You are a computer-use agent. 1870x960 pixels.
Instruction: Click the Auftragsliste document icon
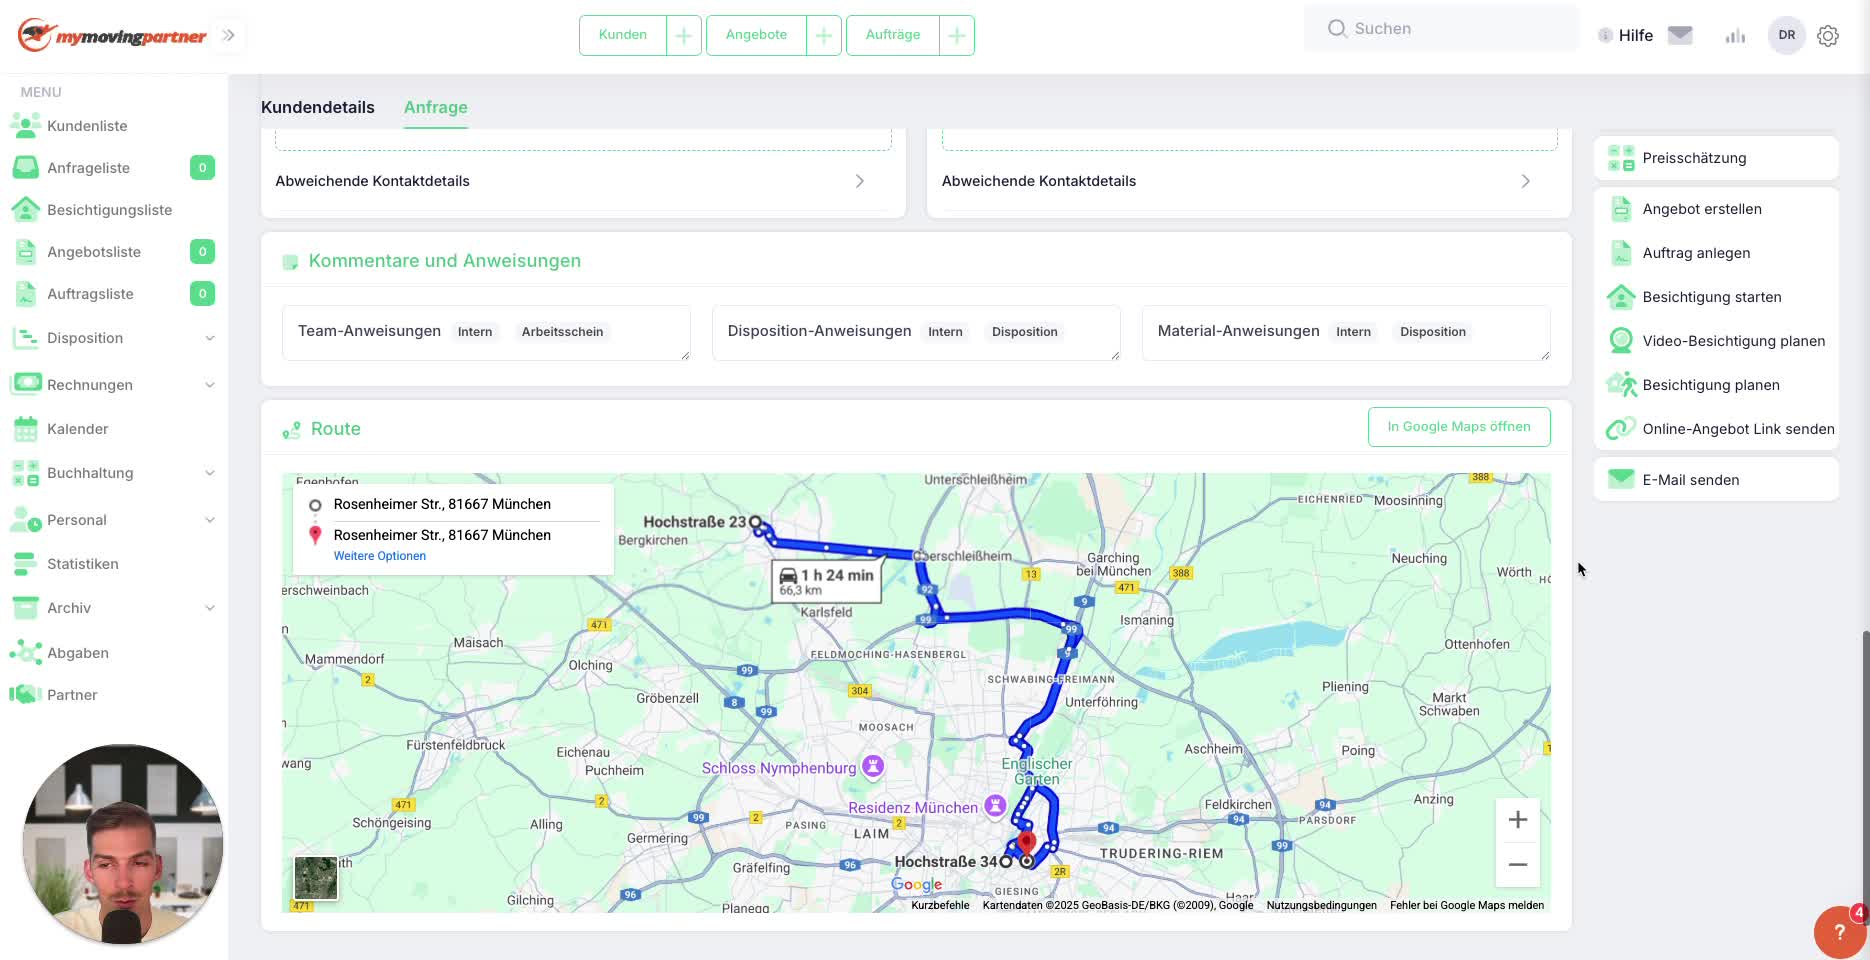coord(26,293)
